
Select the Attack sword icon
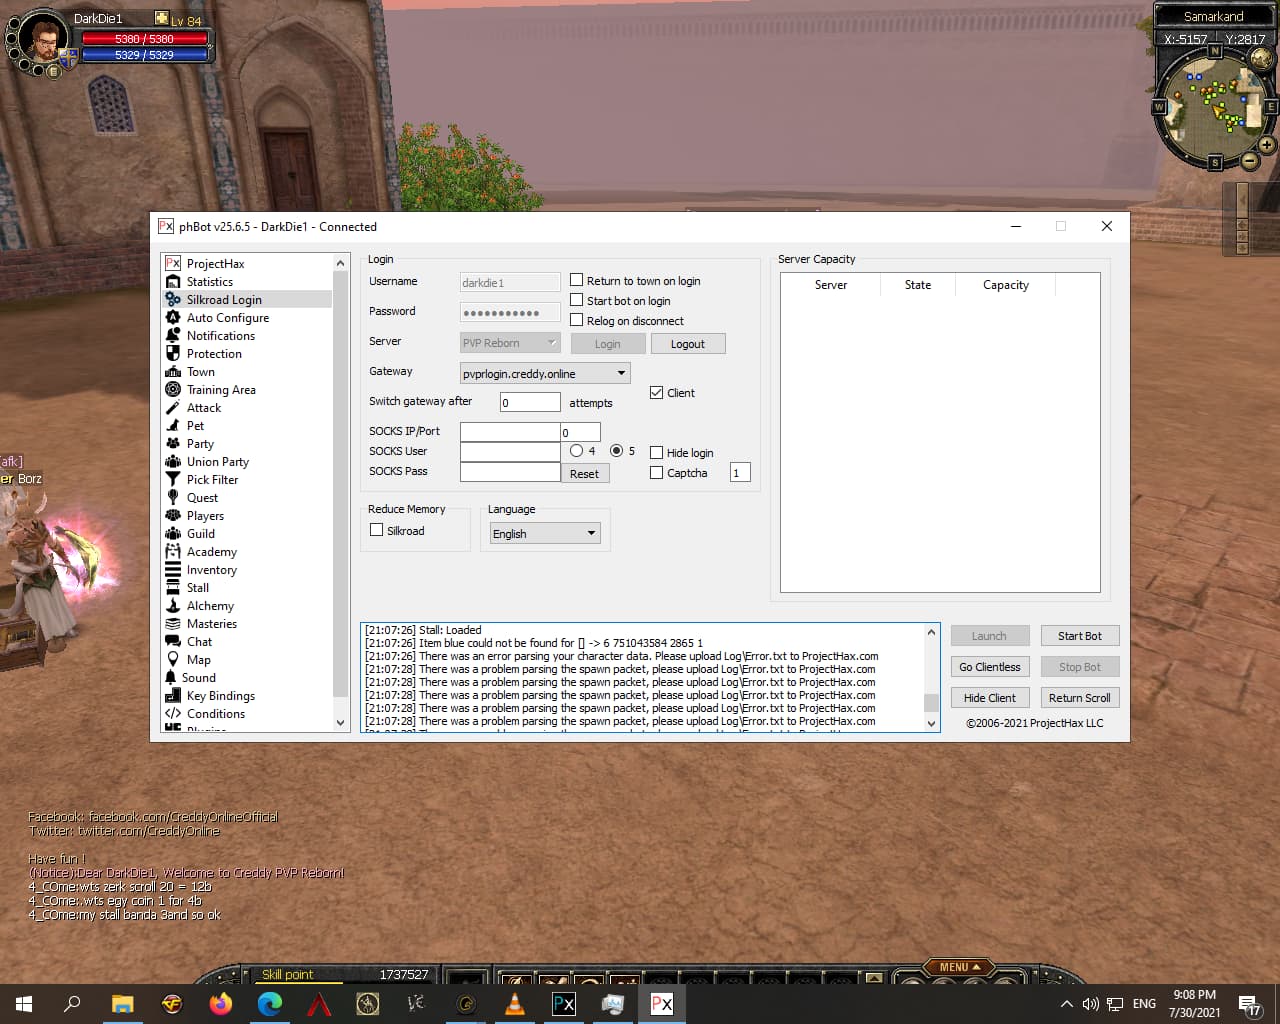tap(173, 408)
